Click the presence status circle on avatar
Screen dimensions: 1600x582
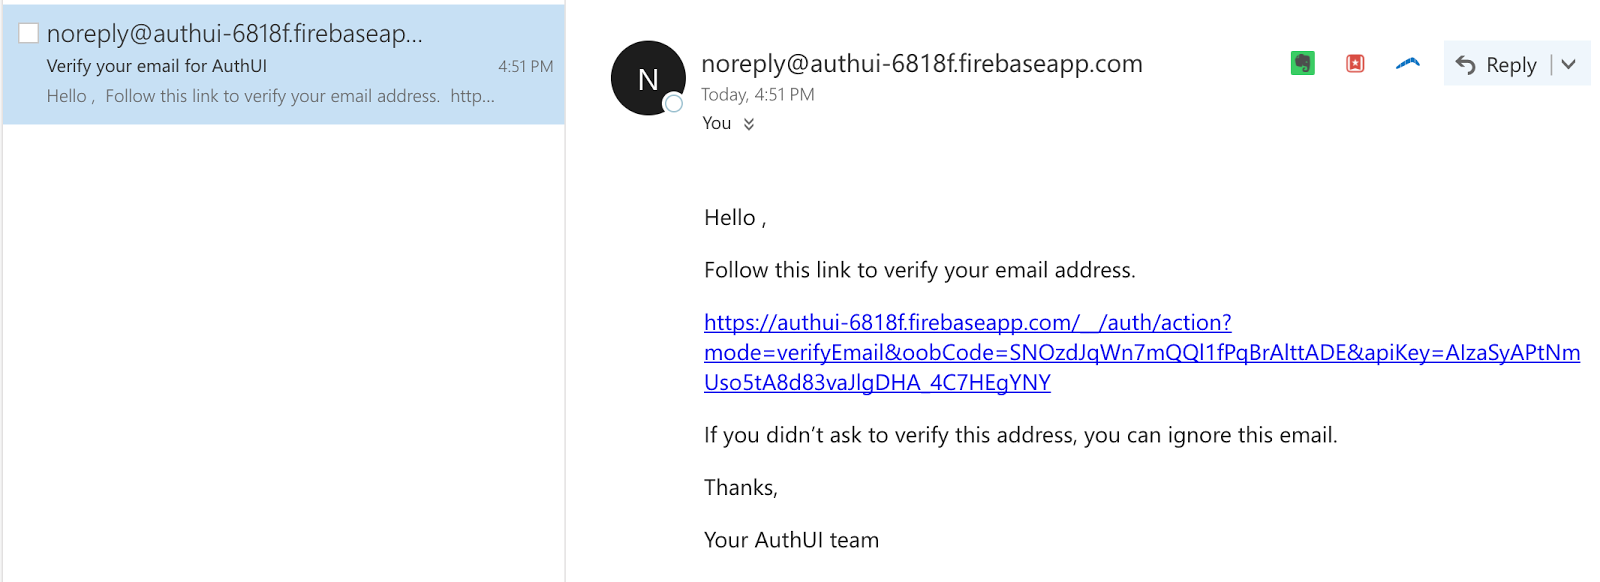(674, 103)
